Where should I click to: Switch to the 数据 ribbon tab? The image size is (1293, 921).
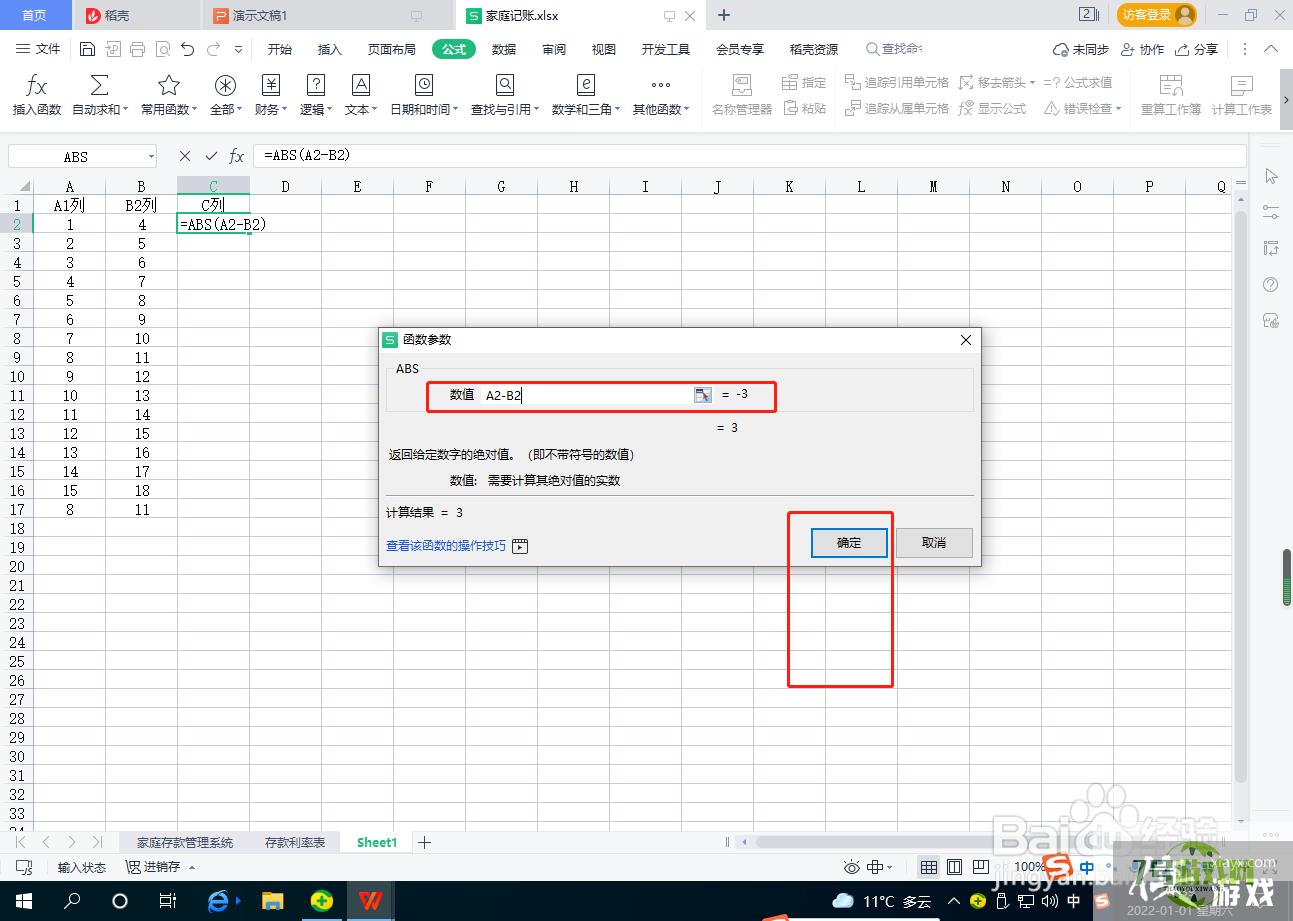point(504,49)
